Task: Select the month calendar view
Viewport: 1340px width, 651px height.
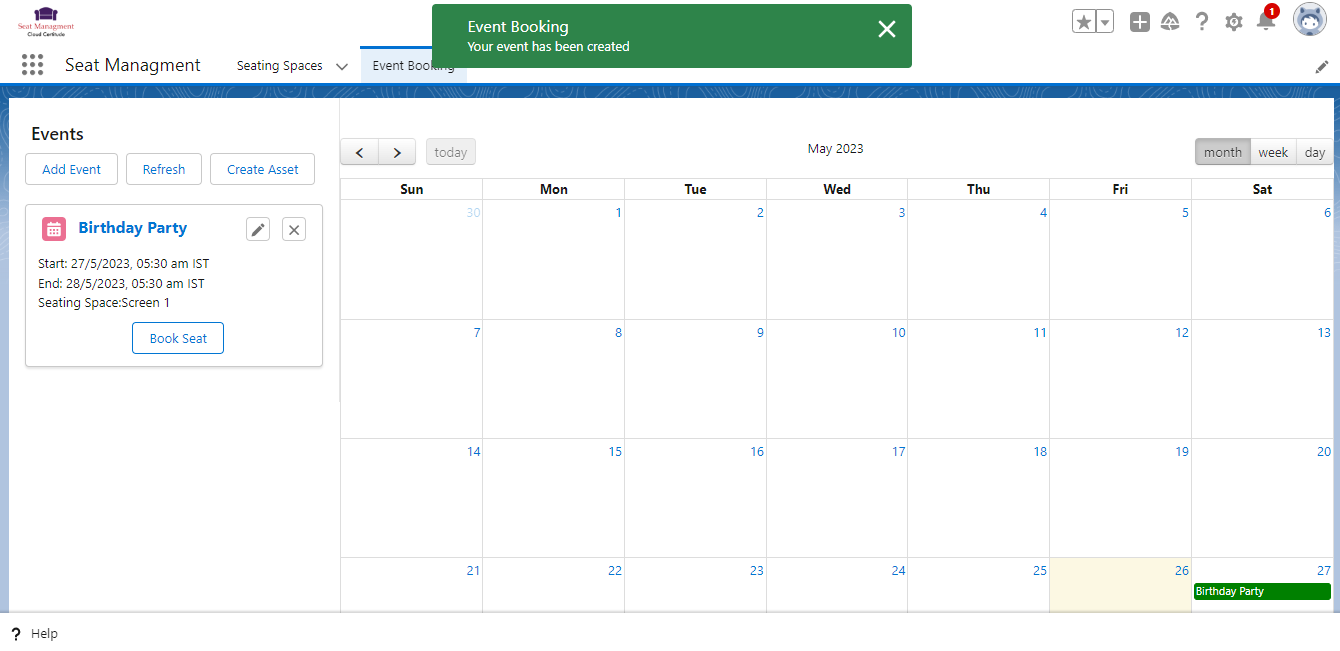Action: coord(1222,152)
